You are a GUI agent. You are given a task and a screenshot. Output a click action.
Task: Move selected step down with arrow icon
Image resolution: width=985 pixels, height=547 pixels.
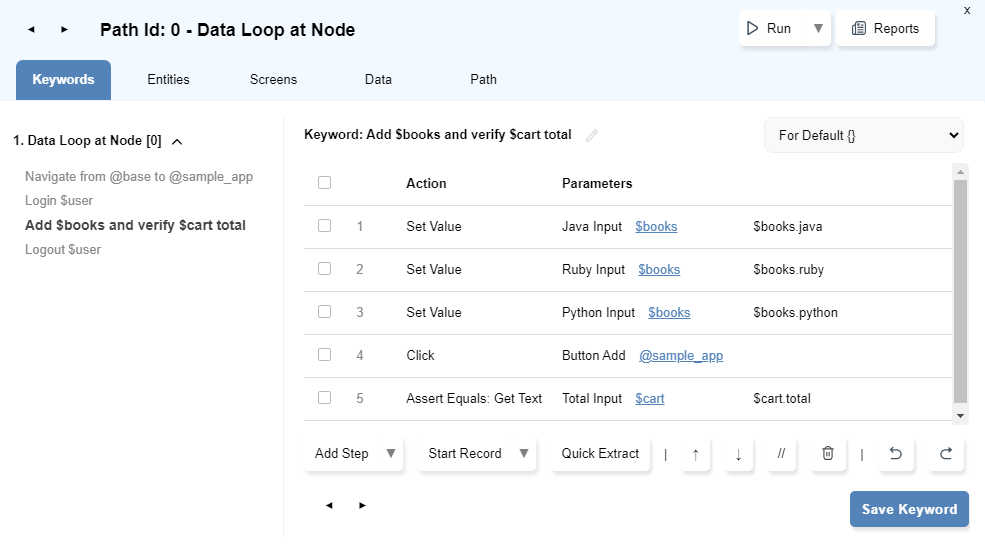click(738, 454)
